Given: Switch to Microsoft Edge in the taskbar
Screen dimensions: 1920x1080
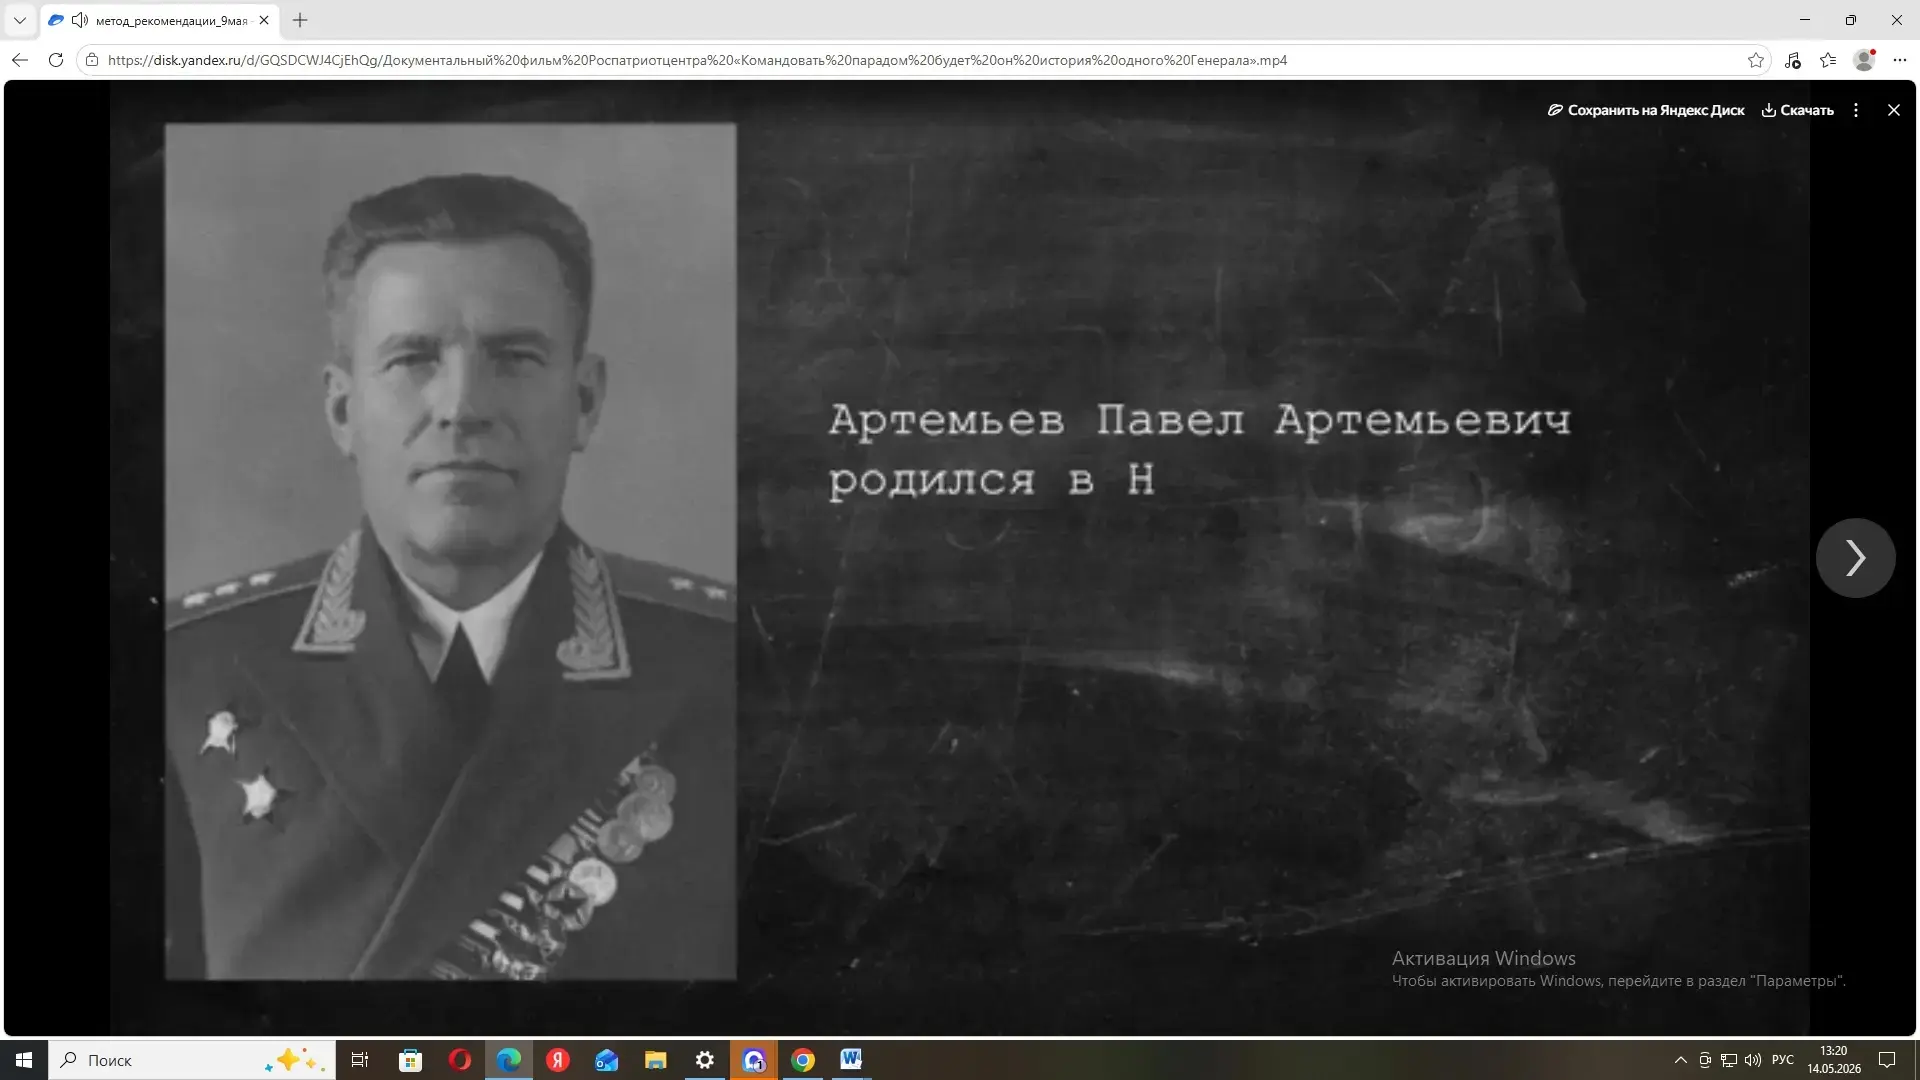Looking at the screenshot, I should [x=509, y=1060].
